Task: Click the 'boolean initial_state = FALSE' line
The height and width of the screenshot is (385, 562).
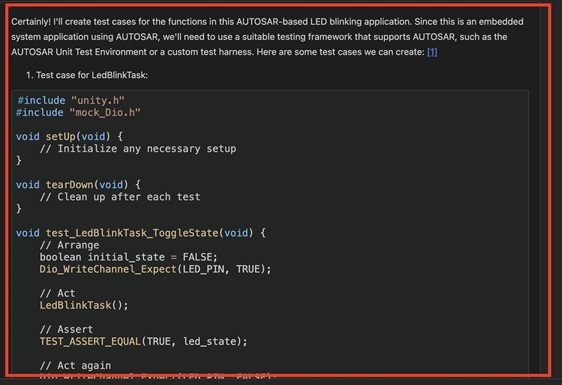Action: [128, 257]
